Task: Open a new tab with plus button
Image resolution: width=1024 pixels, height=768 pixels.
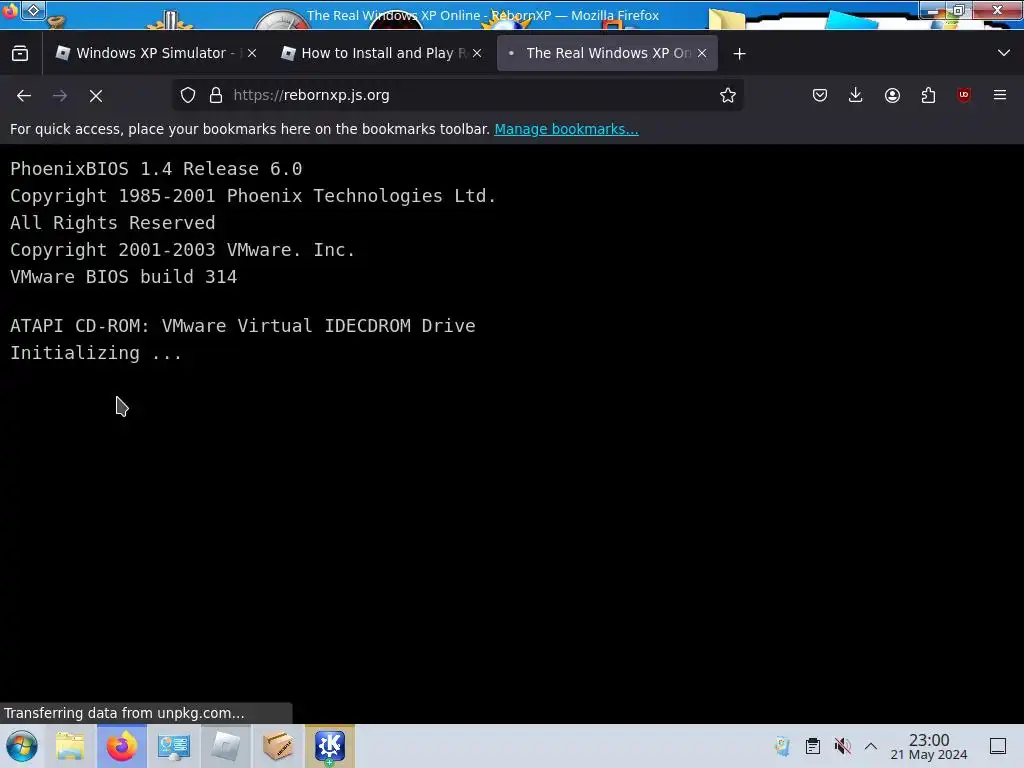Action: 739,54
